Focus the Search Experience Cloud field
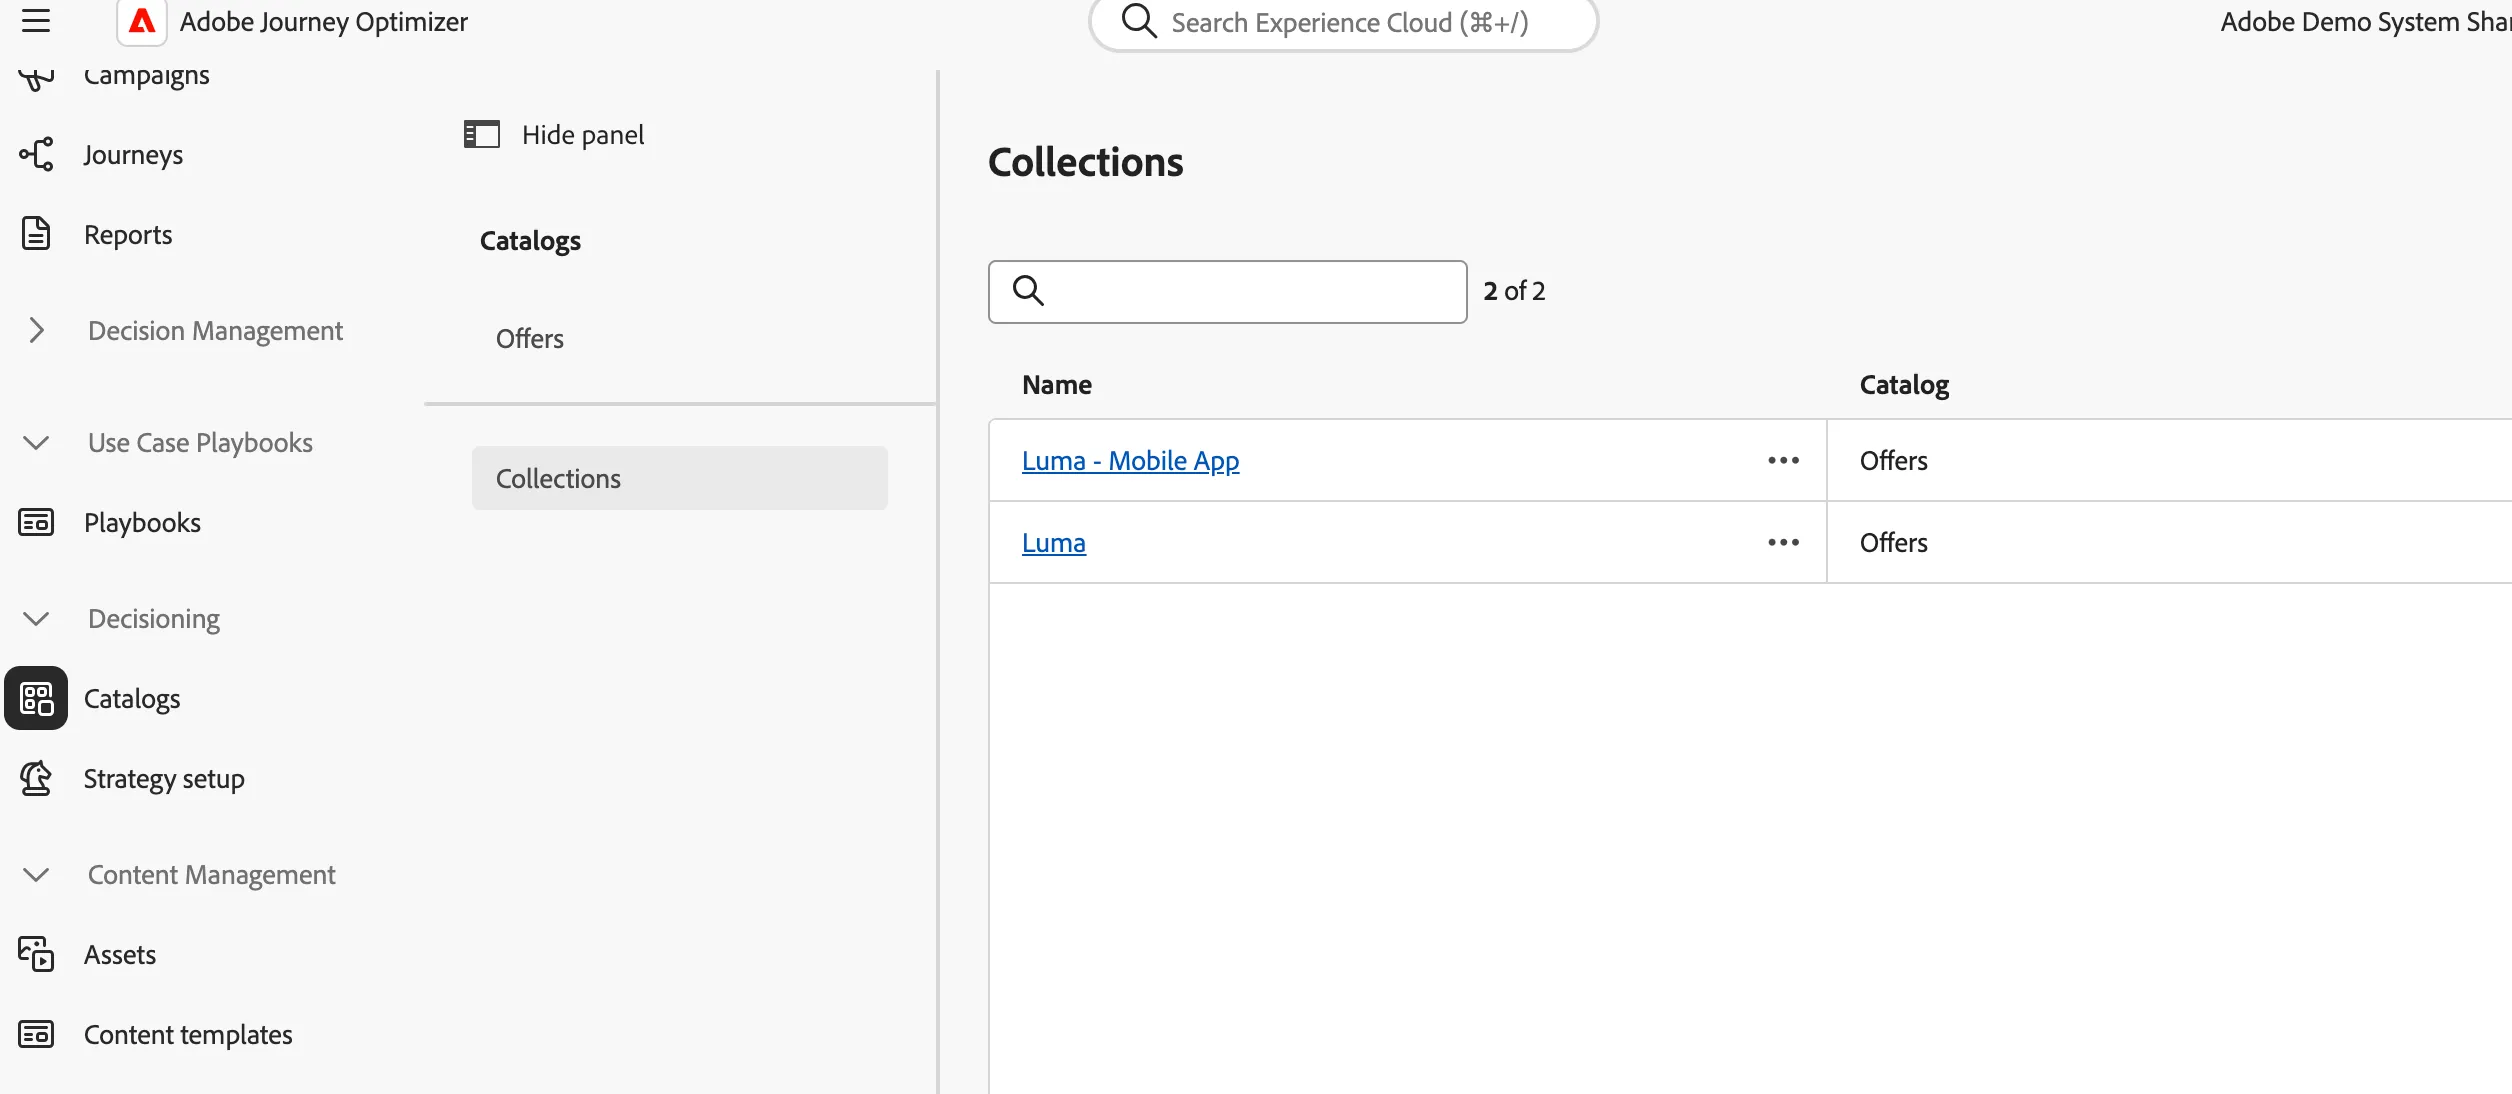The width and height of the screenshot is (2512, 1094). (x=1344, y=22)
